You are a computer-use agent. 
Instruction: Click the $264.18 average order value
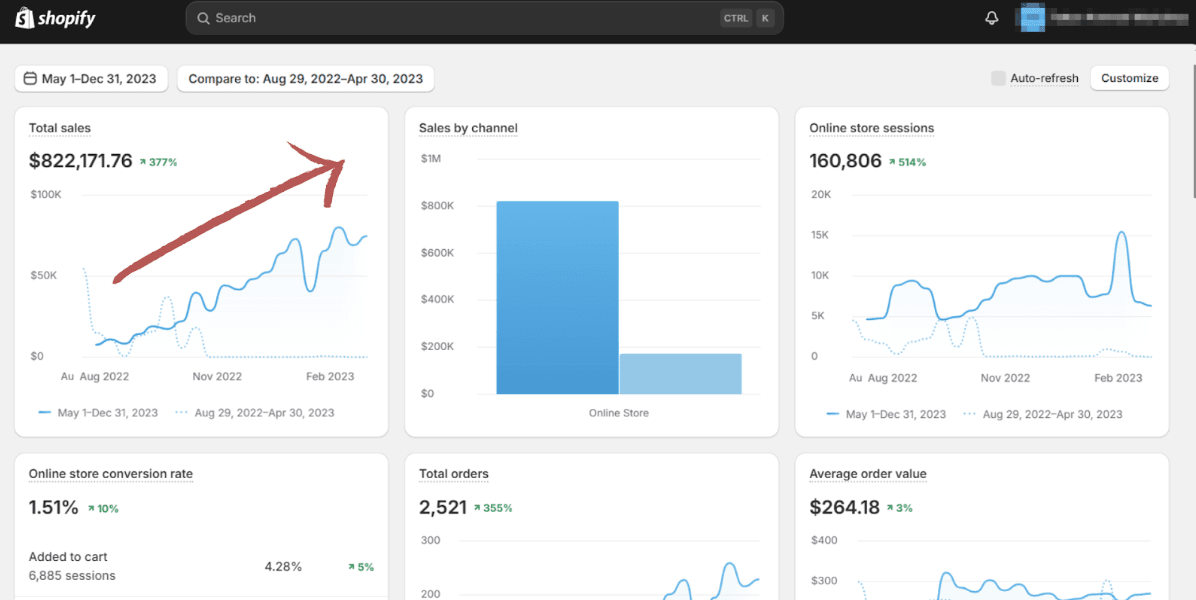tap(844, 508)
